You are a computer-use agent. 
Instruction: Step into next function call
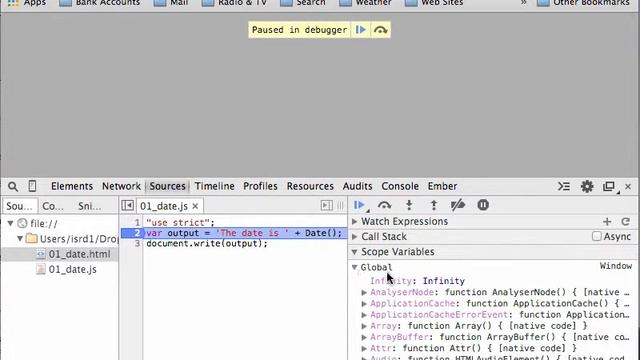pyautogui.click(x=409, y=205)
